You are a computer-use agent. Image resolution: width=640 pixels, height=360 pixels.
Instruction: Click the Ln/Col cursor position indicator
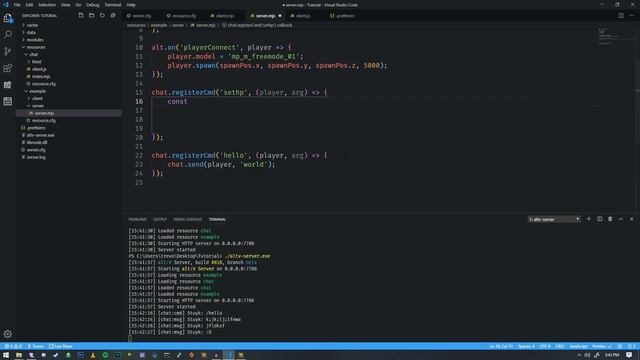[x=501, y=346]
